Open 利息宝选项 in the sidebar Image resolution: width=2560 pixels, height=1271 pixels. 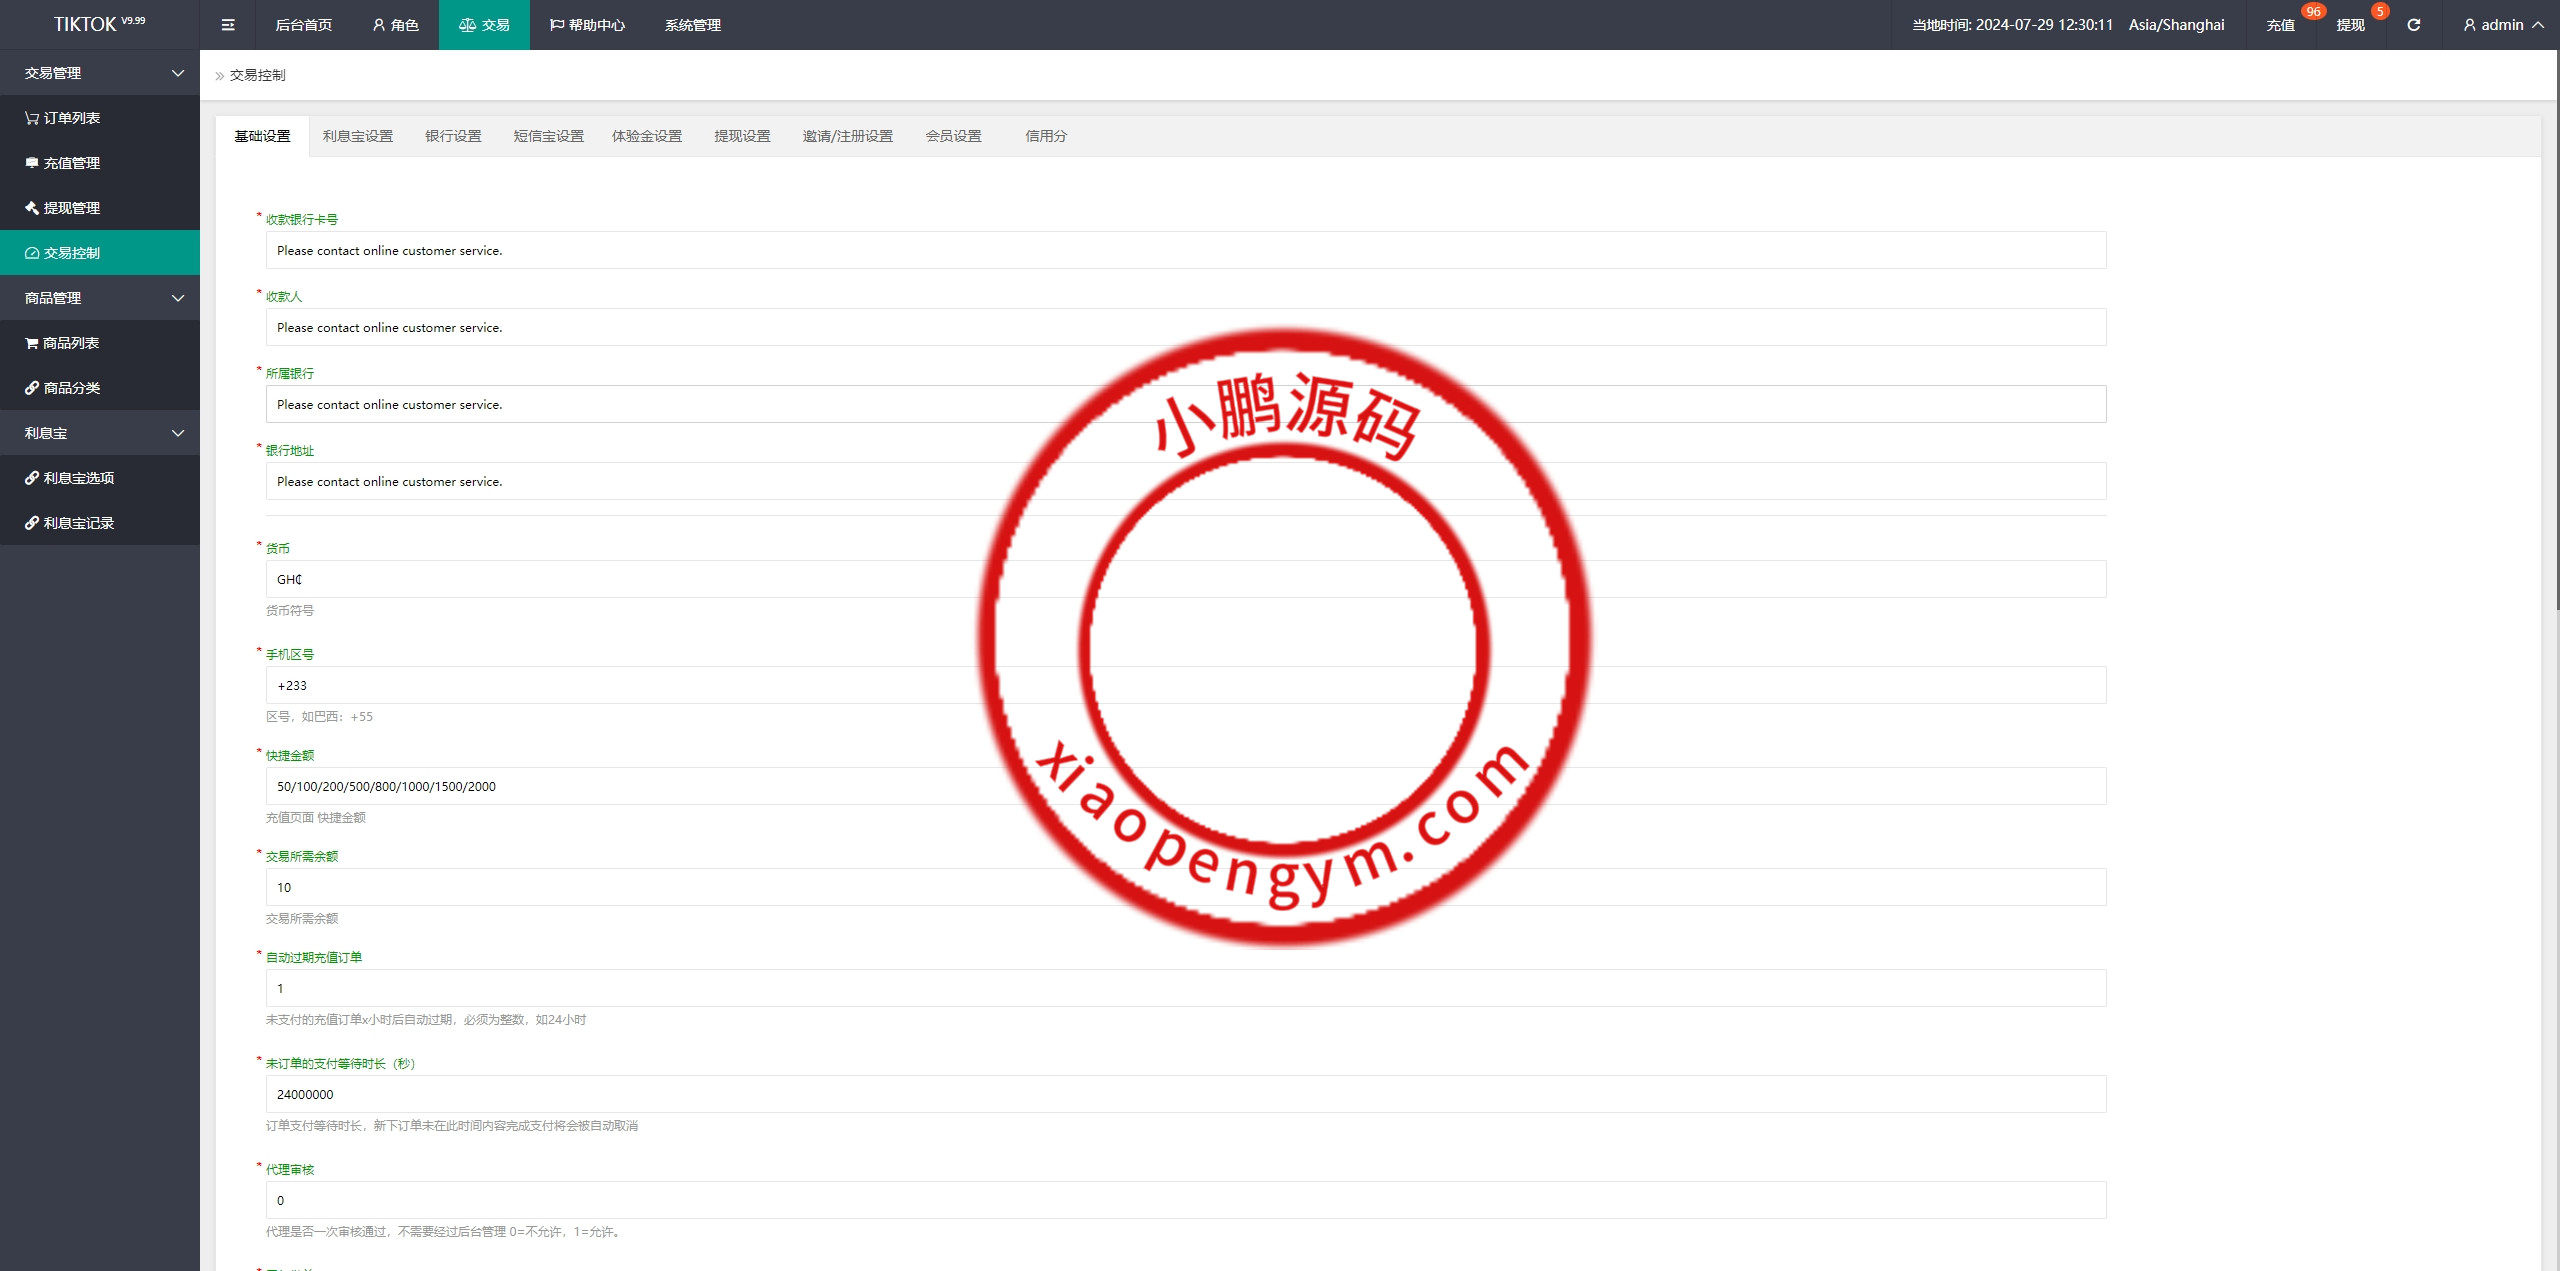click(78, 478)
